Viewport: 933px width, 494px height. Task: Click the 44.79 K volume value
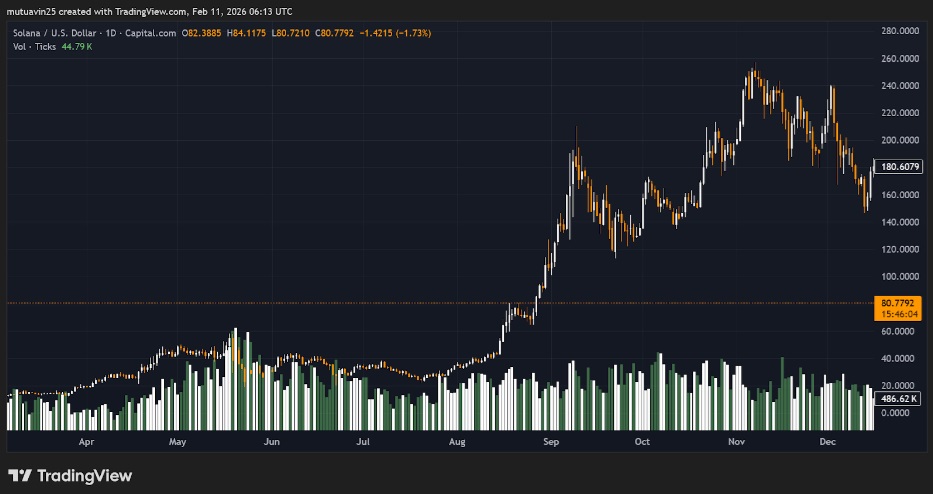tap(77, 46)
